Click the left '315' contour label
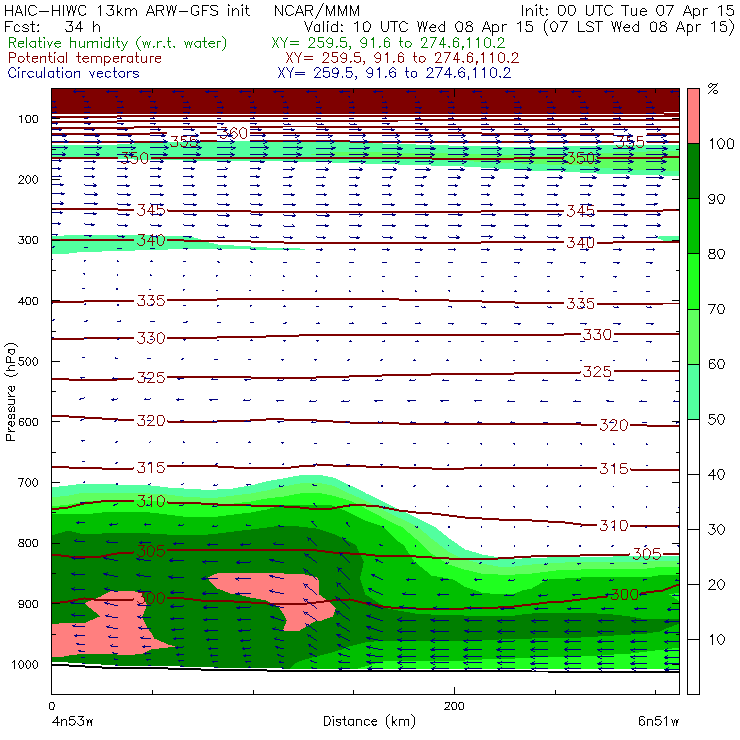The width and height of the screenshot is (740, 740). pyautogui.click(x=151, y=468)
